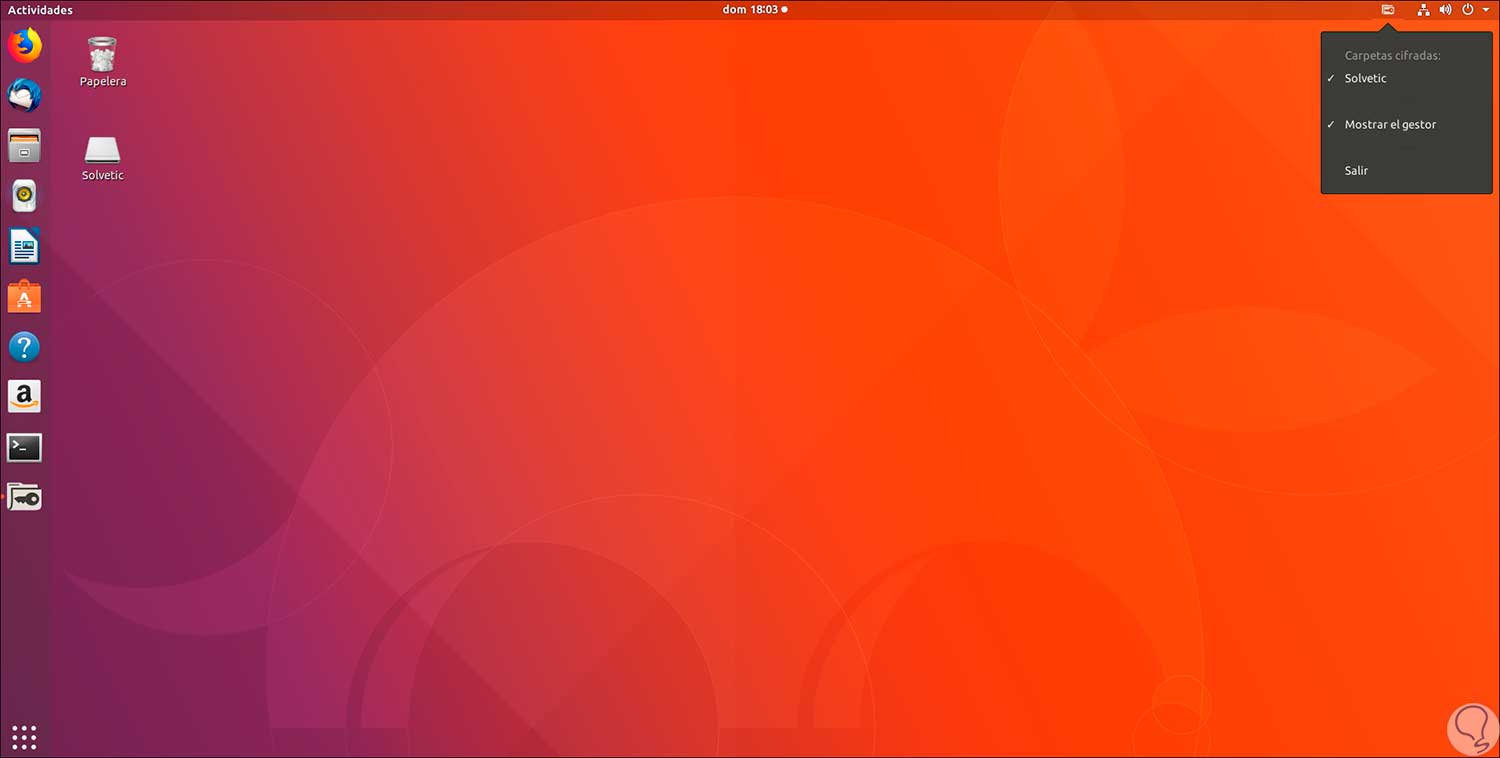Select the Papelera trash icon on desktop
The height and width of the screenshot is (758, 1500).
click(103, 61)
